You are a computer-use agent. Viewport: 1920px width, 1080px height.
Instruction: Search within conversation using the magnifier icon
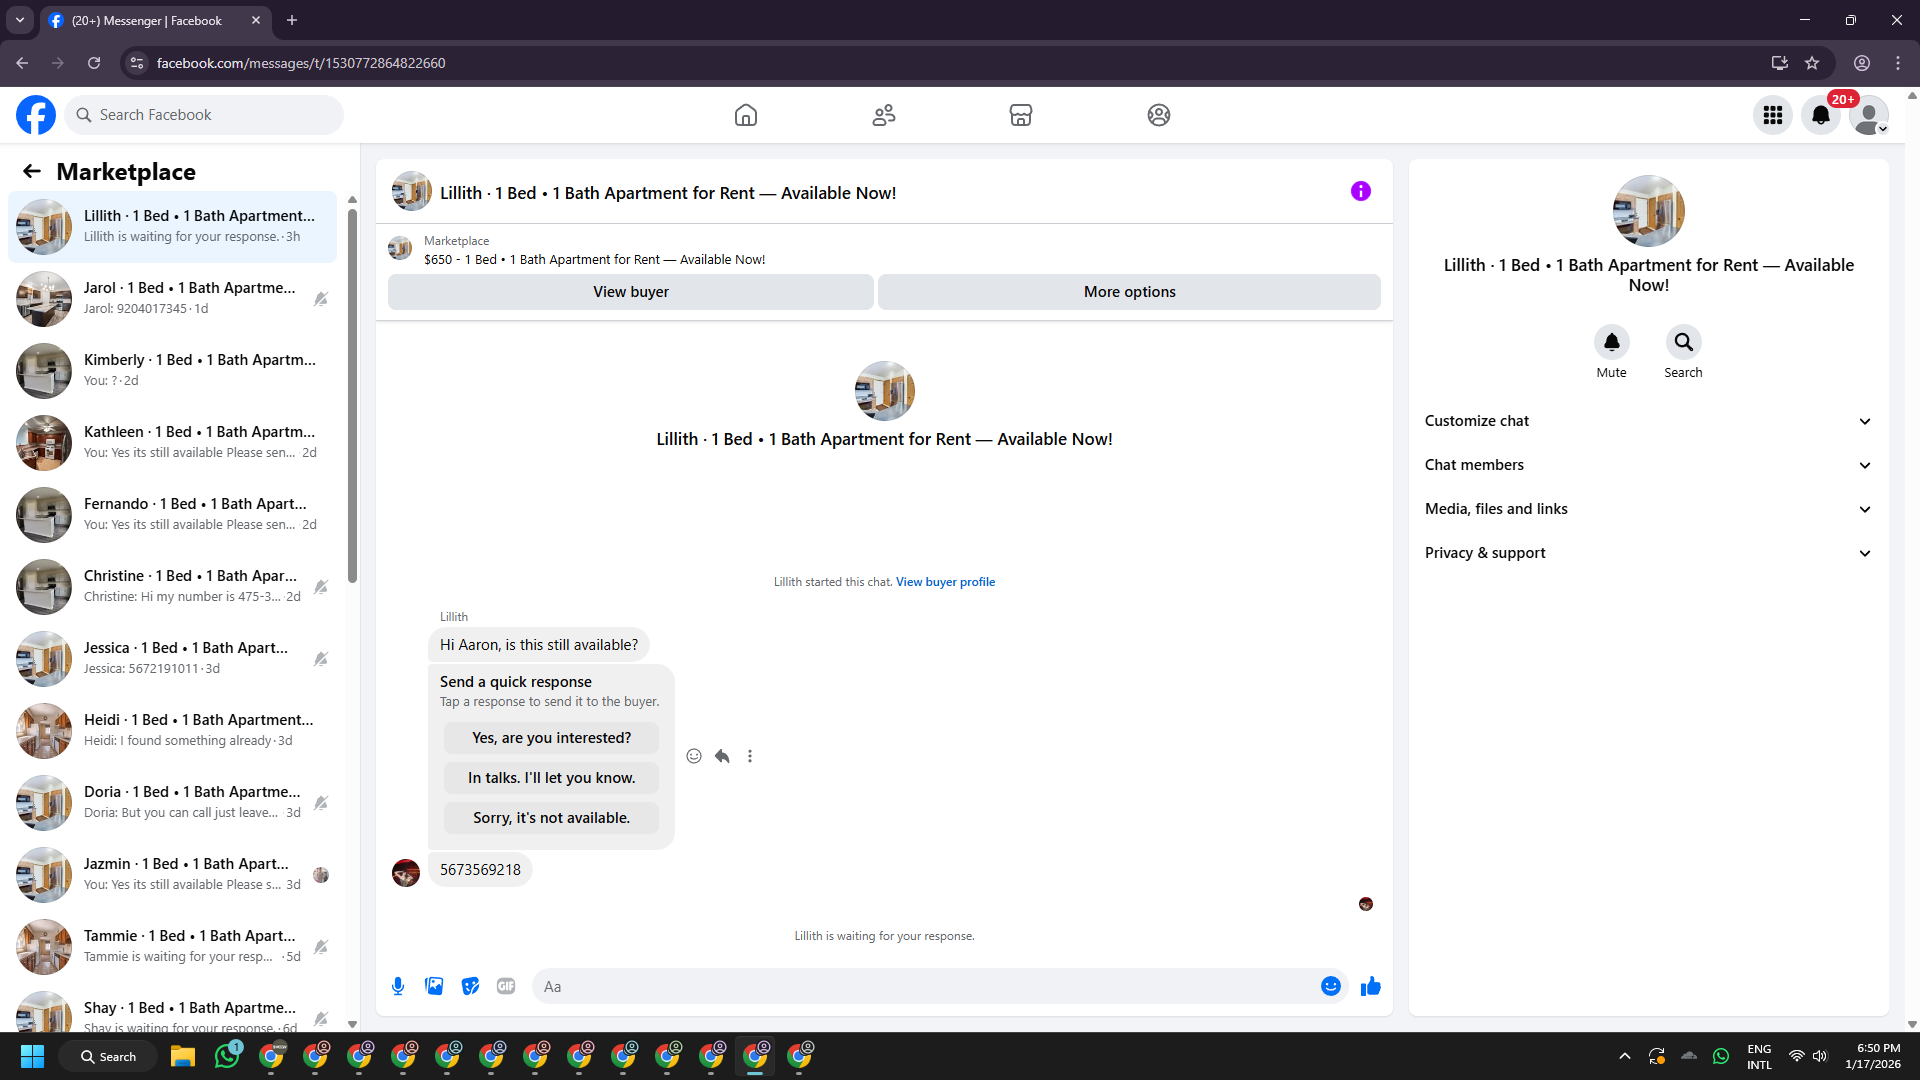[1683, 342]
